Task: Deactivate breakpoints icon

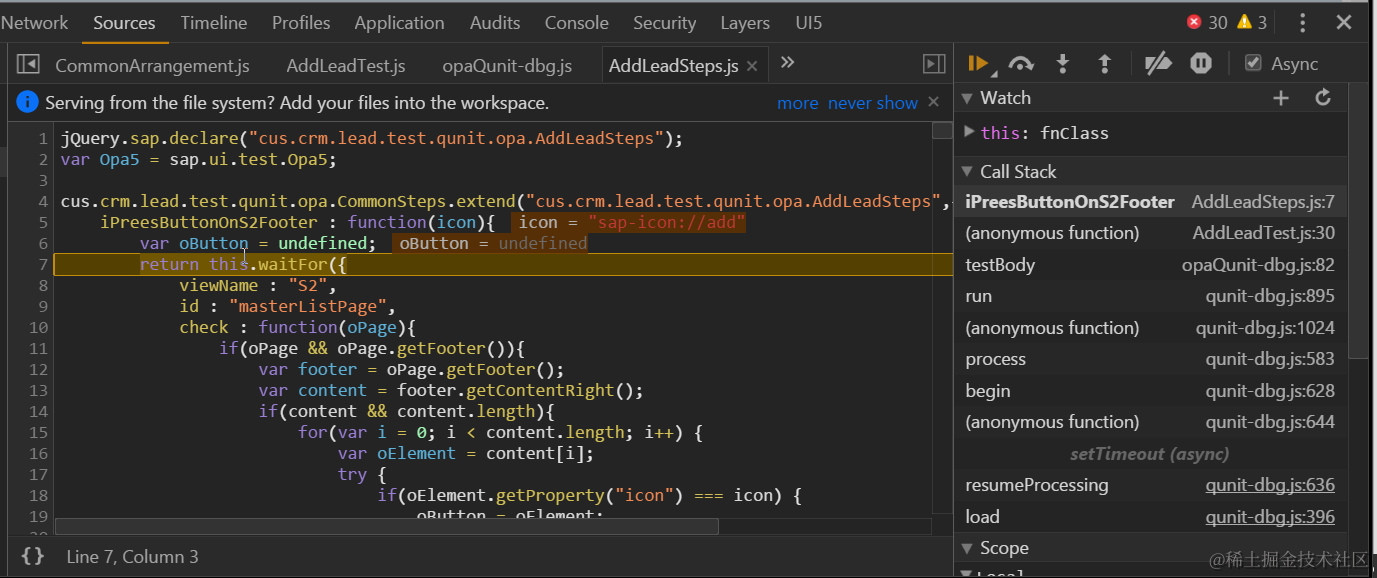Action: 1158,64
